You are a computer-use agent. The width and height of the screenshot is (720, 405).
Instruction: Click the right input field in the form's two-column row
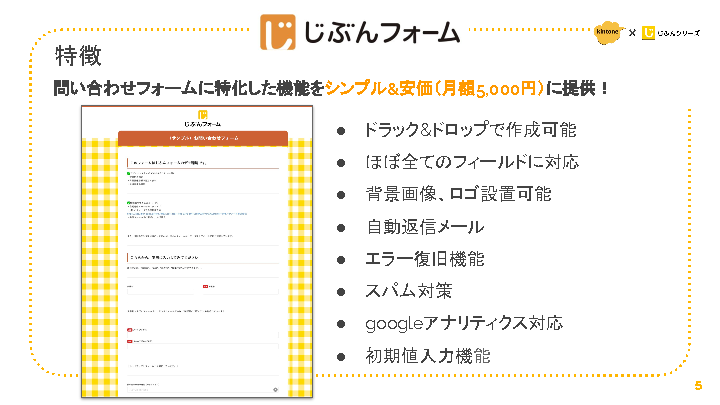[240, 290]
